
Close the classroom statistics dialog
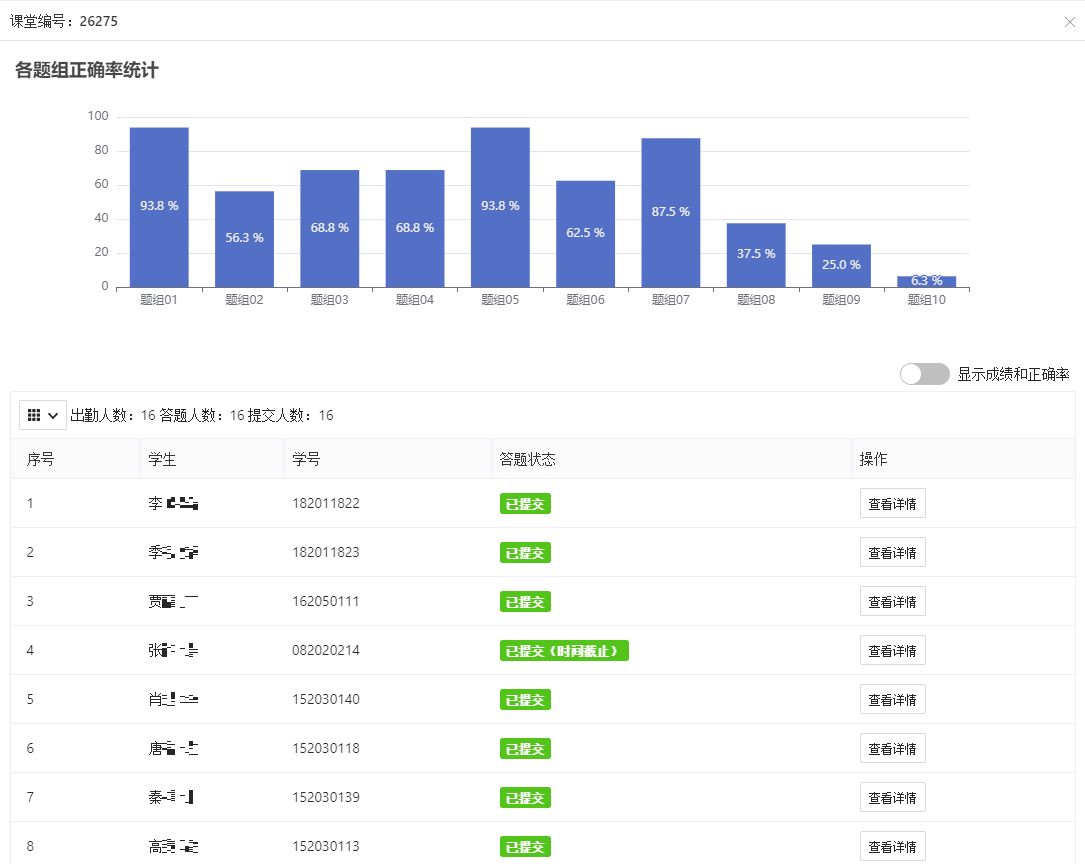pyautogui.click(x=1069, y=22)
